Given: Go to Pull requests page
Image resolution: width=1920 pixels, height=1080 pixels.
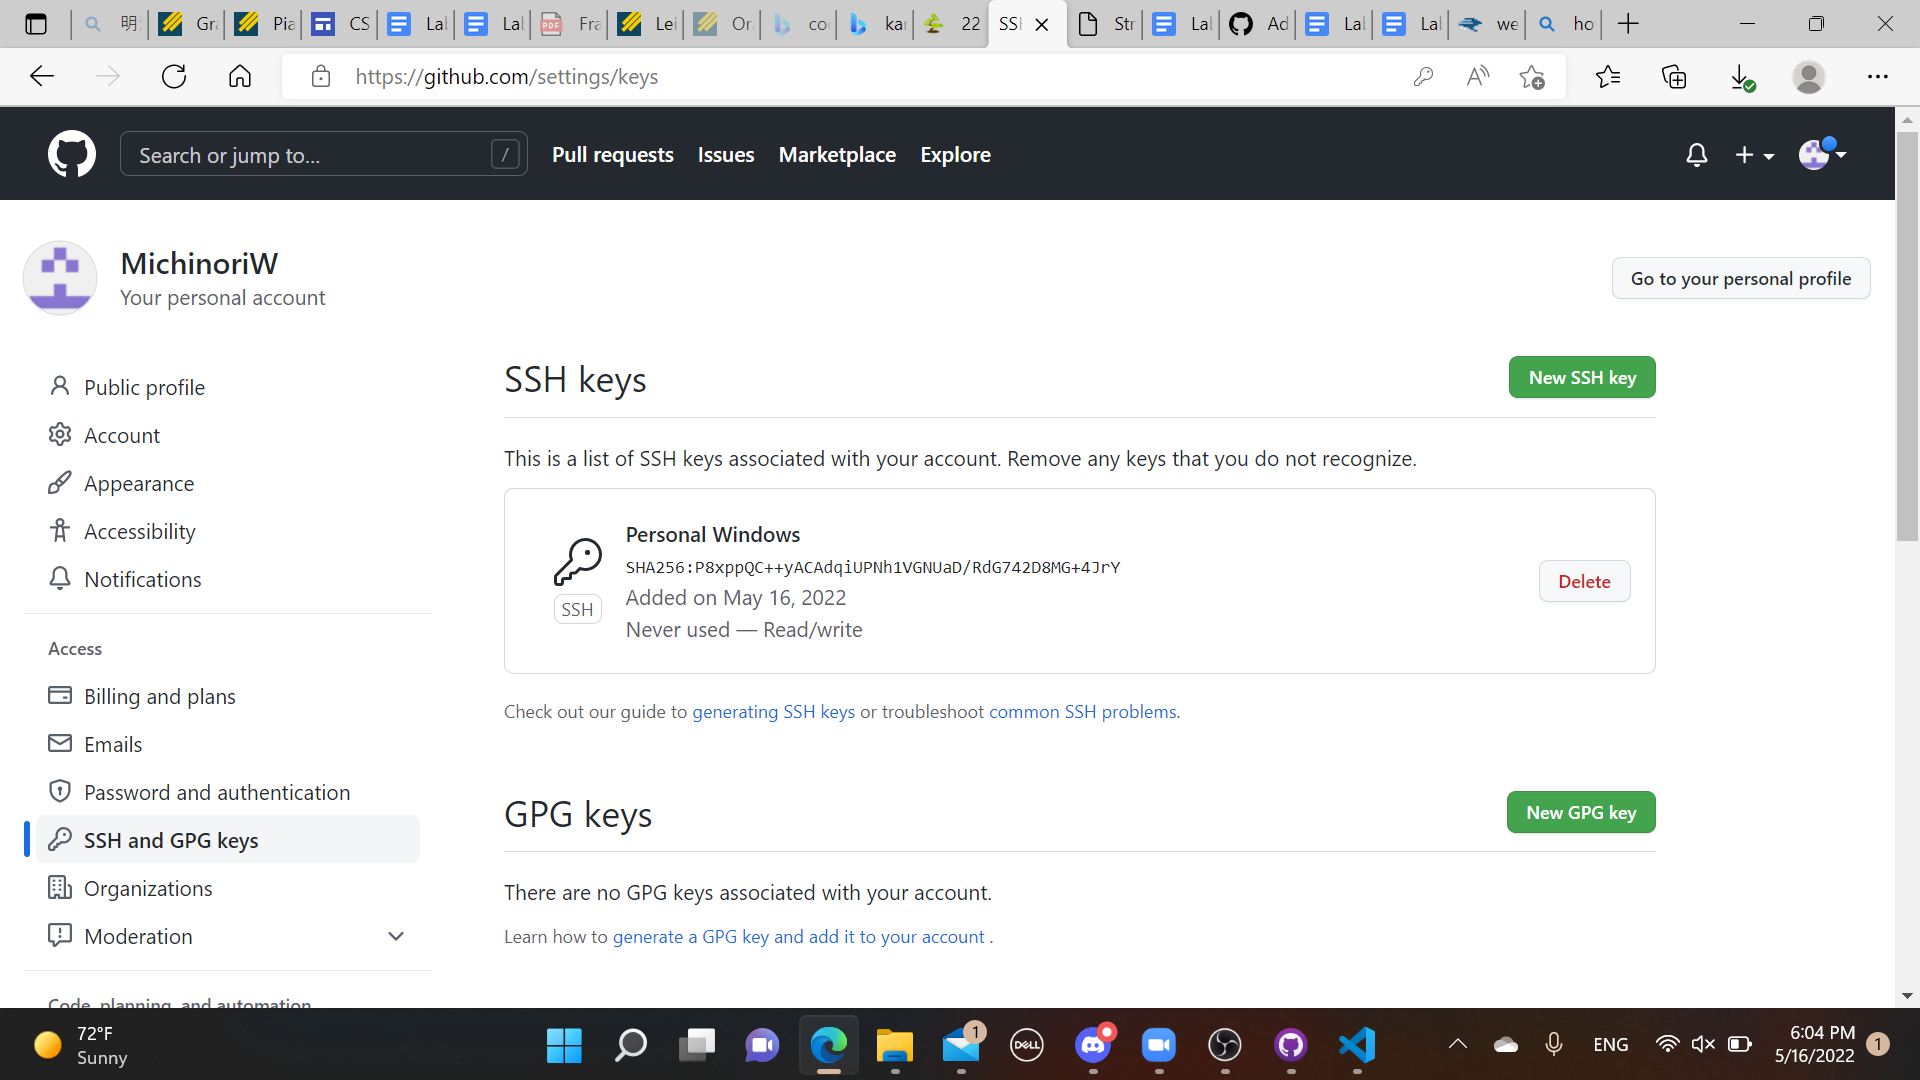Looking at the screenshot, I should (612, 155).
